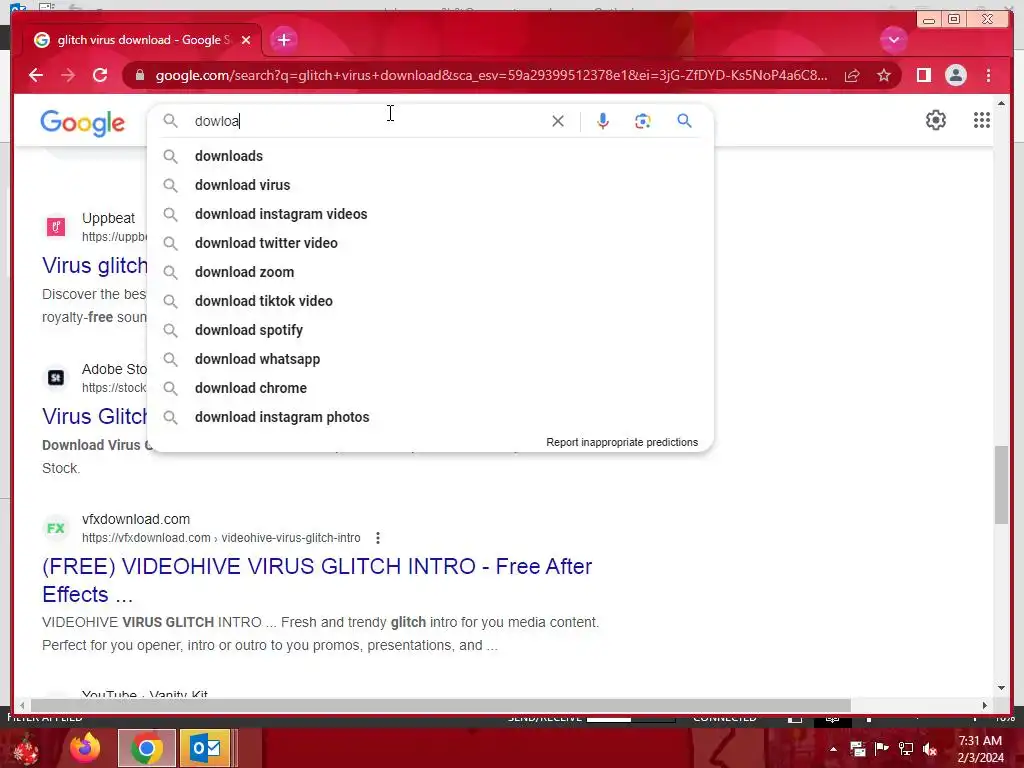The image size is (1024, 768).
Task: Open the network tray icon
Action: 905,749
